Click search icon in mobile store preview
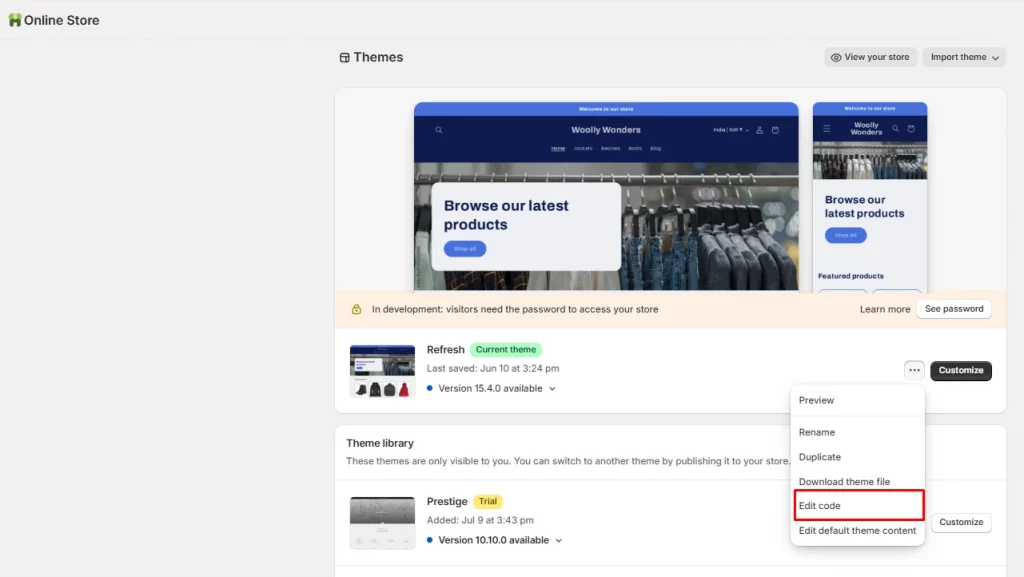 point(895,129)
